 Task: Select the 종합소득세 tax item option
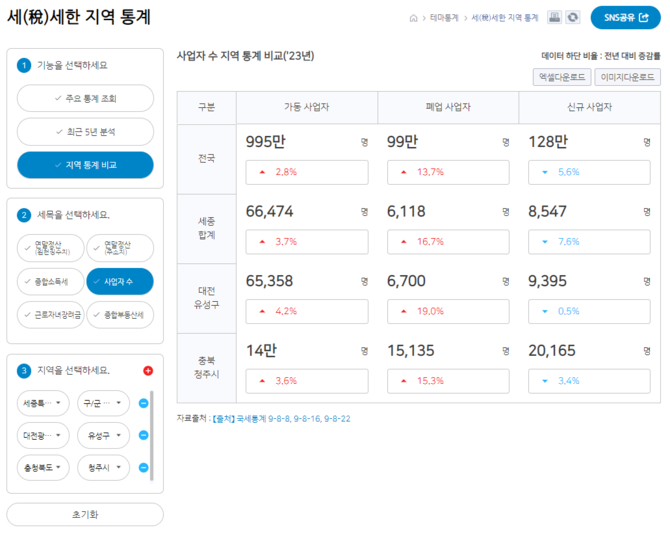click(x=51, y=281)
